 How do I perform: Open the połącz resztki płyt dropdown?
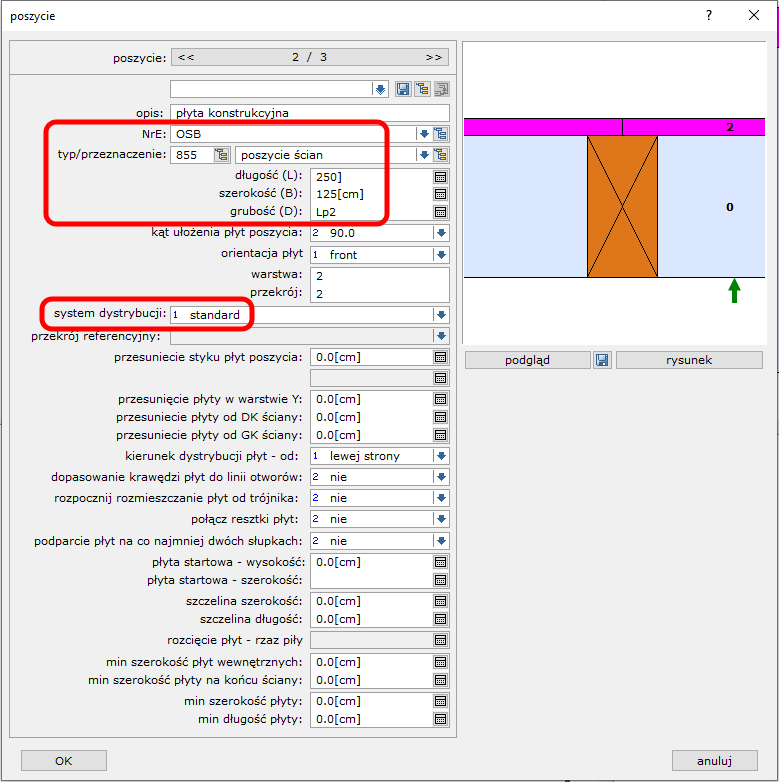pos(440,519)
